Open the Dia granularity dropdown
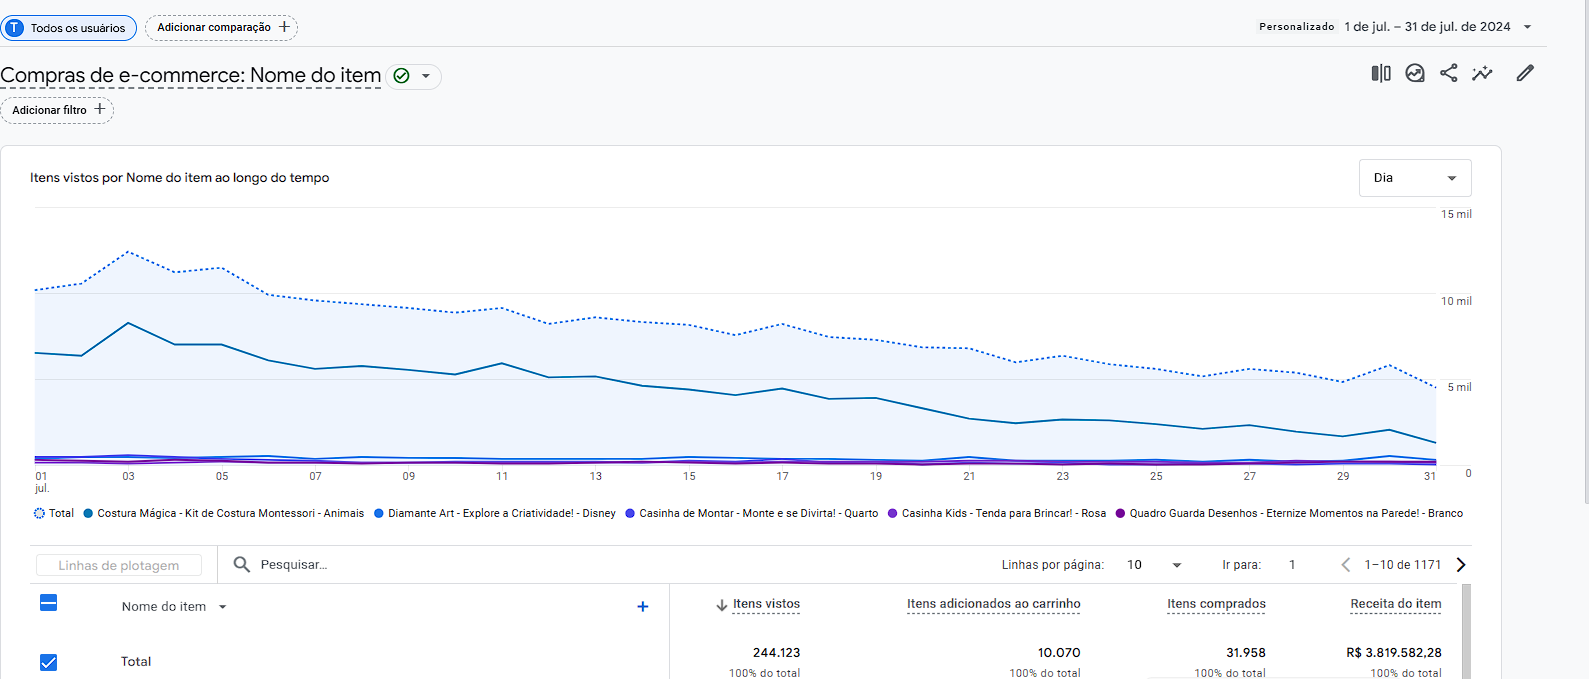Viewport: 1589px width, 679px height. point(1414,178)
